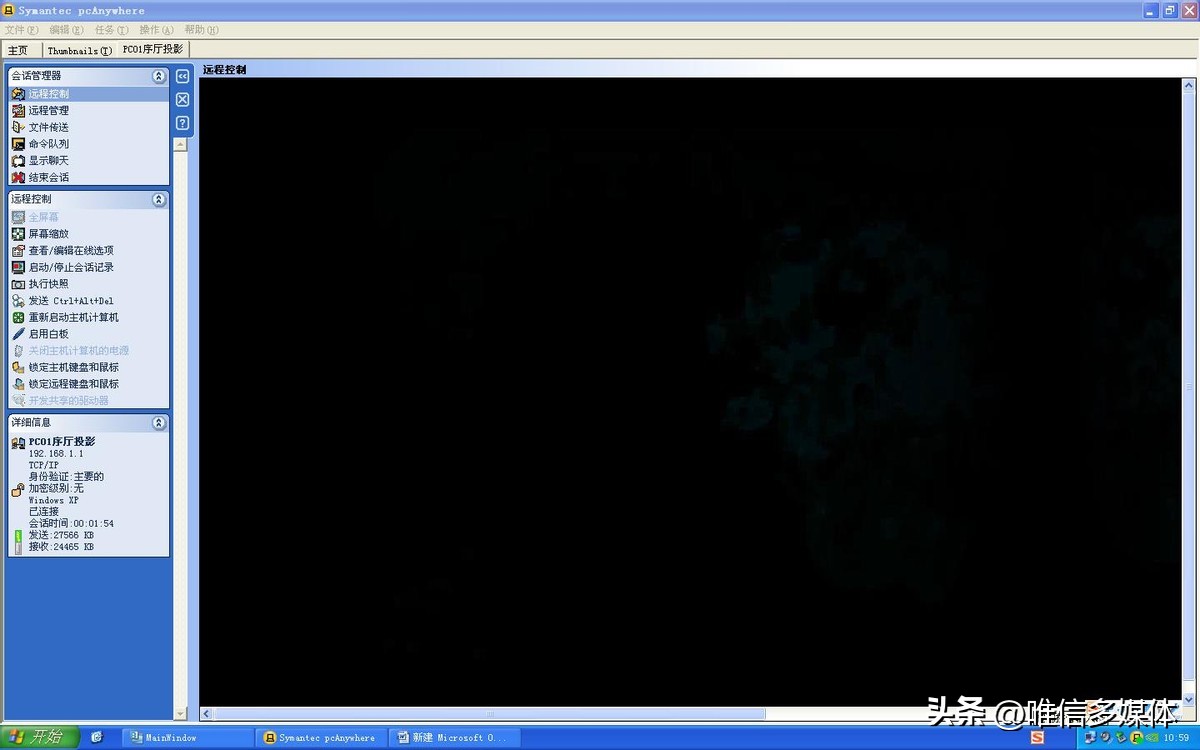The width and height of the screenshot is (1200, 750).
Task: Click the 已连接 status text
Action: [x=43, y=512]
